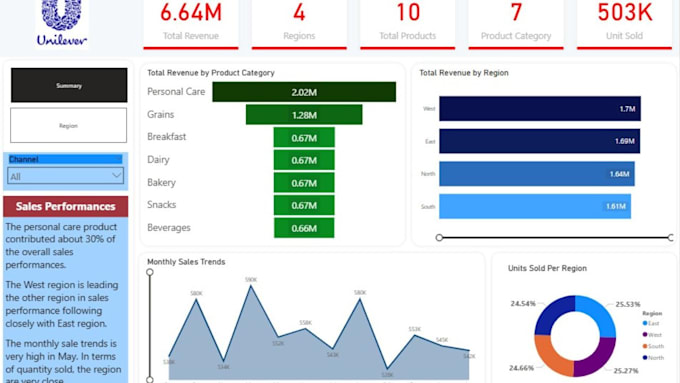Click the West region 1.7M bar
The width and height of the screenshot is (680, 383).
pos(540,108)
